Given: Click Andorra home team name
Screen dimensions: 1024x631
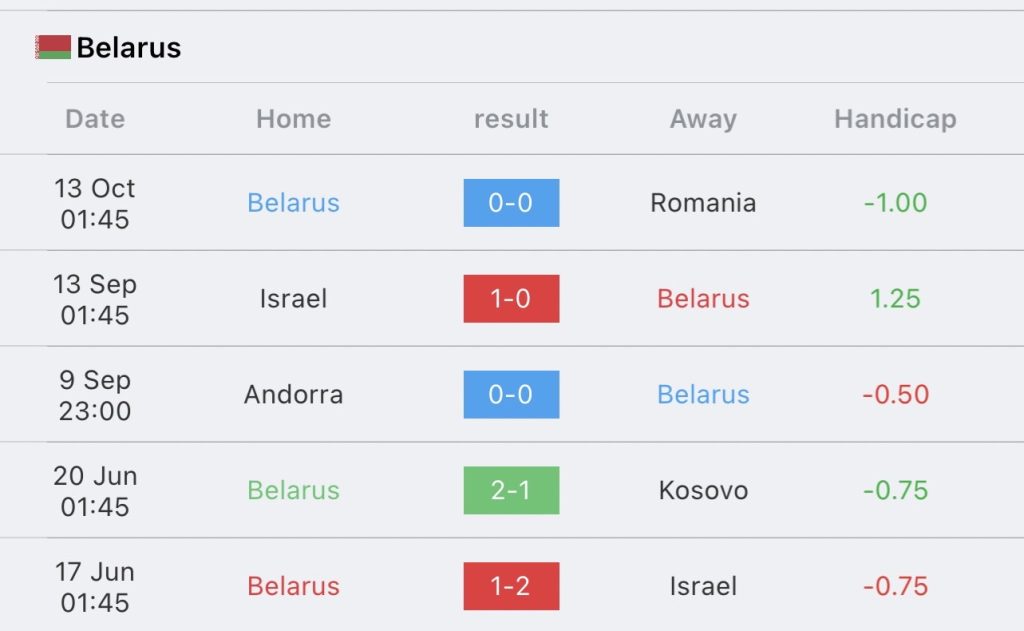Looking at the screenshot, I should tap(293, 395).
